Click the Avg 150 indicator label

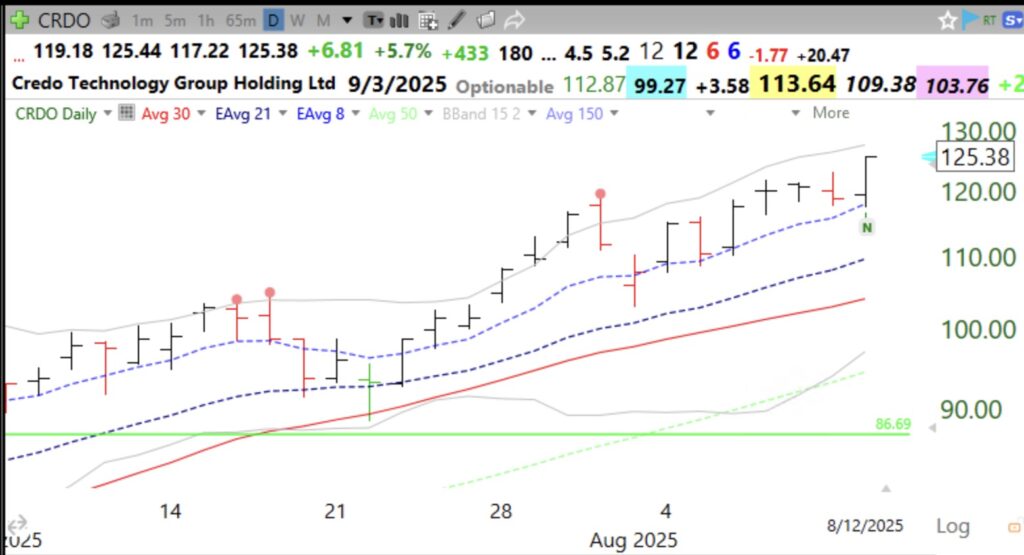pyautogui.click(x=575, y=114)
